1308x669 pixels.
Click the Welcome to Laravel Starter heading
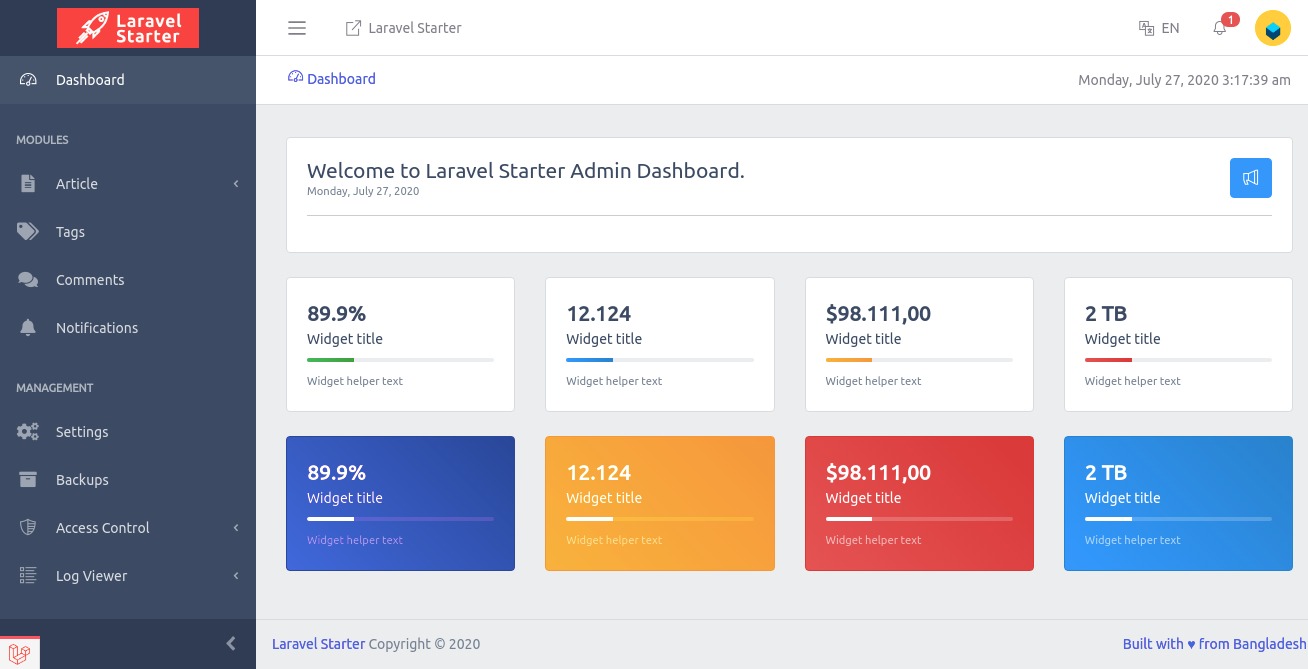[x=526, y=171]
